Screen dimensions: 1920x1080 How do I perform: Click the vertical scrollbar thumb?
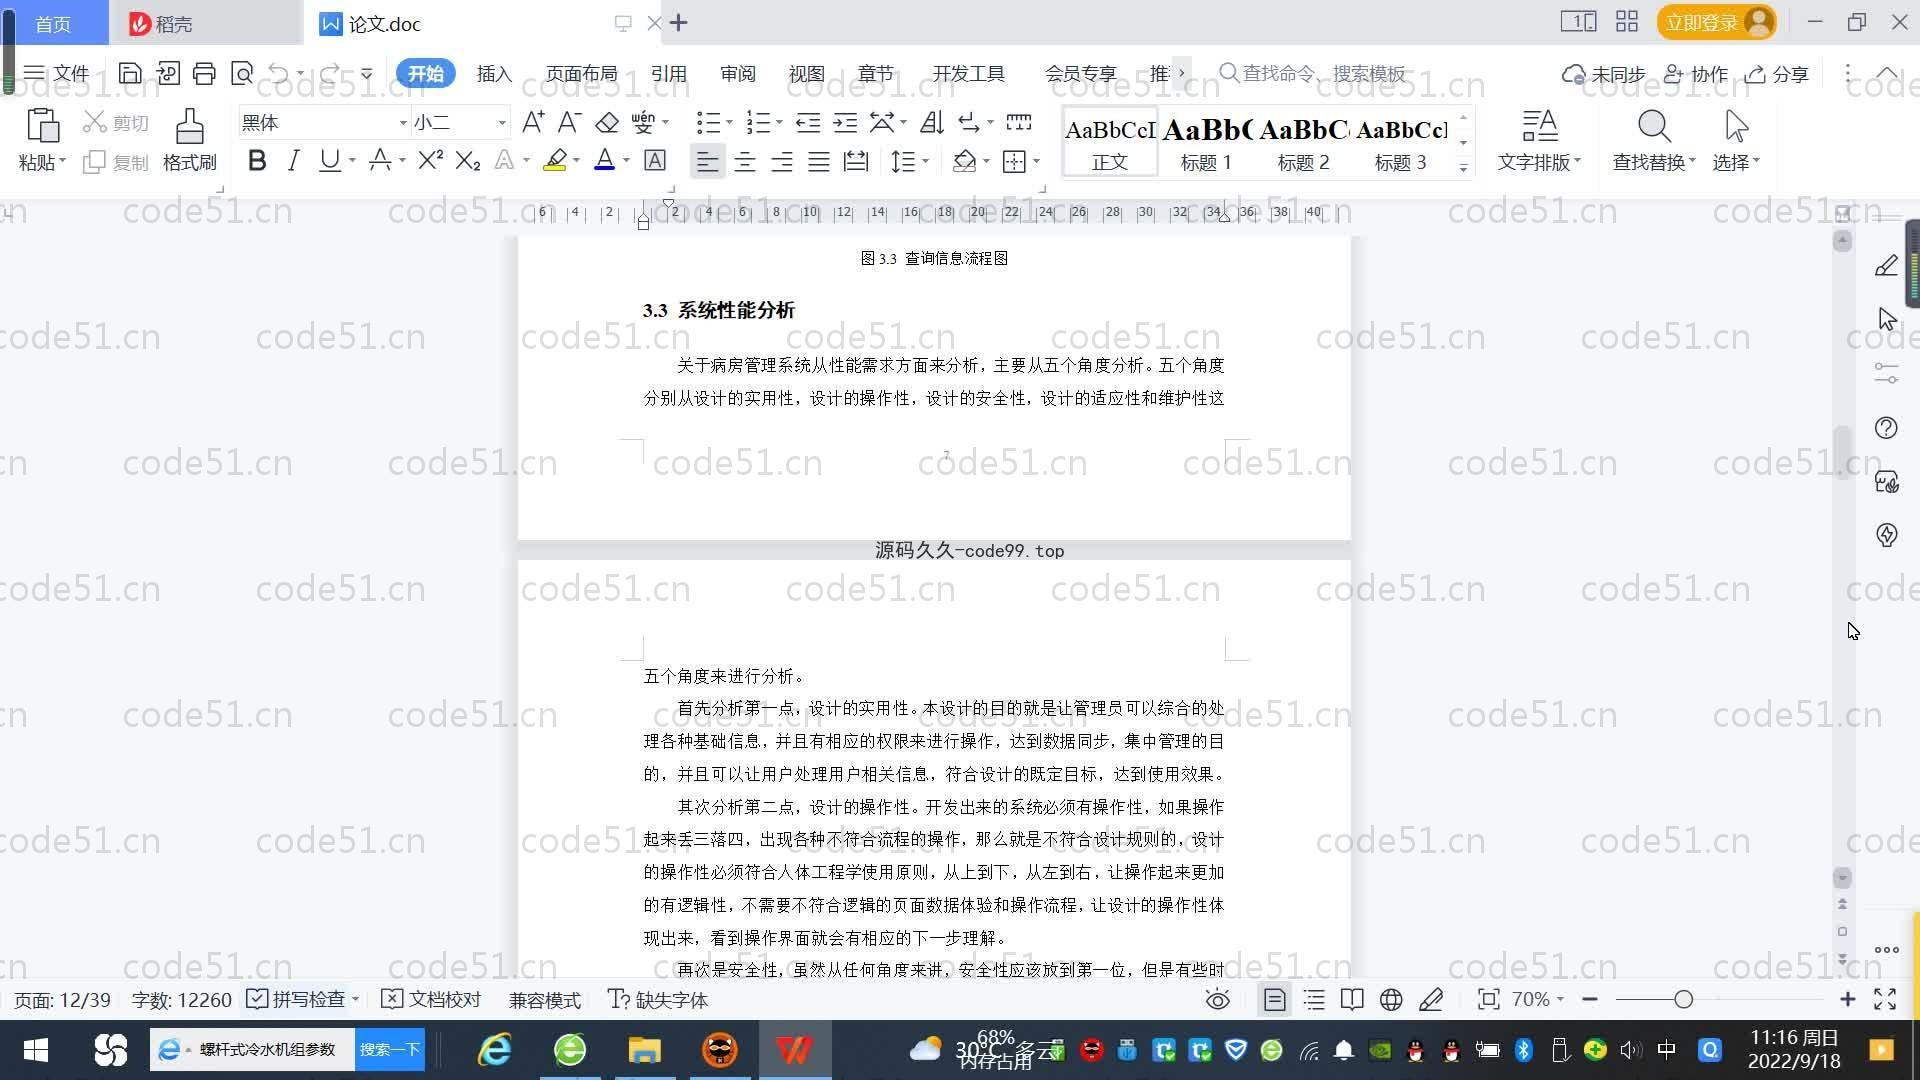1842,453
